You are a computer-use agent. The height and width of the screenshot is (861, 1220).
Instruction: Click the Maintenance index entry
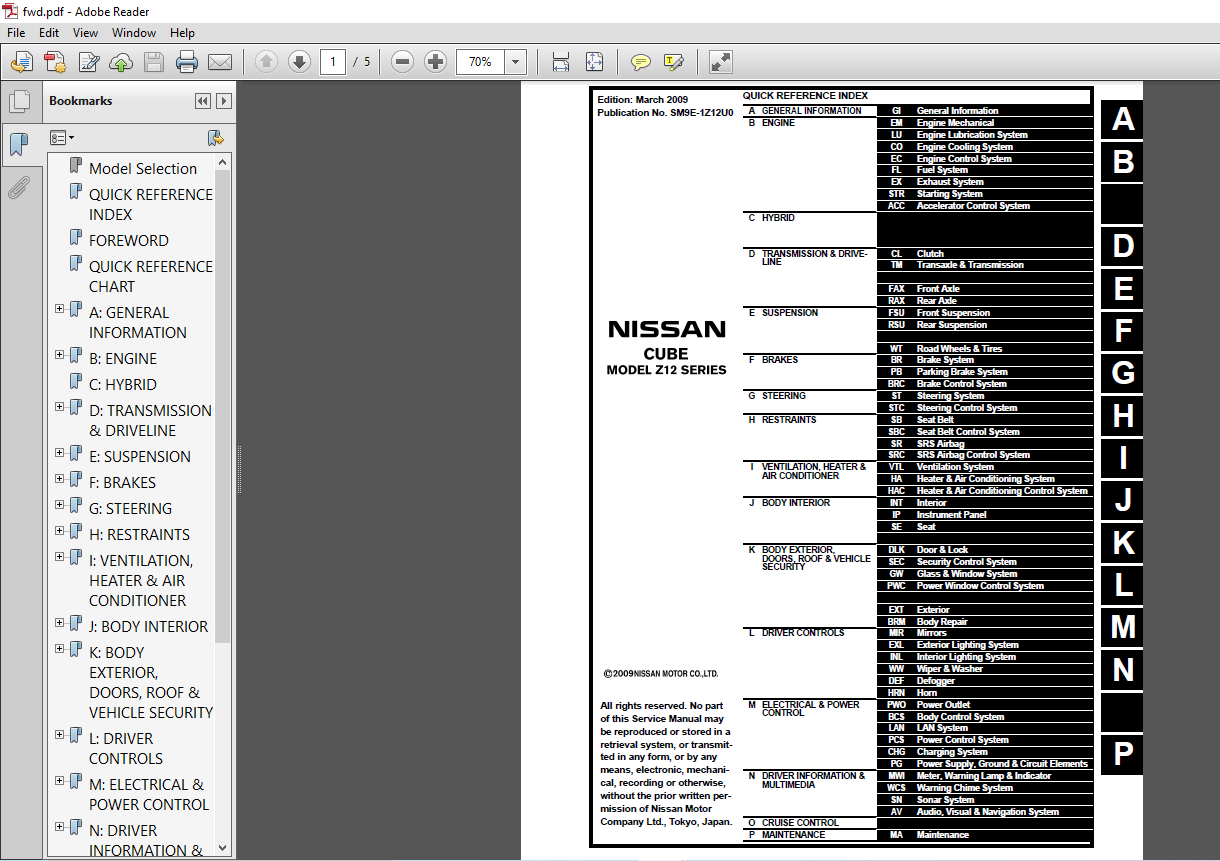click(x=943, y=835)
